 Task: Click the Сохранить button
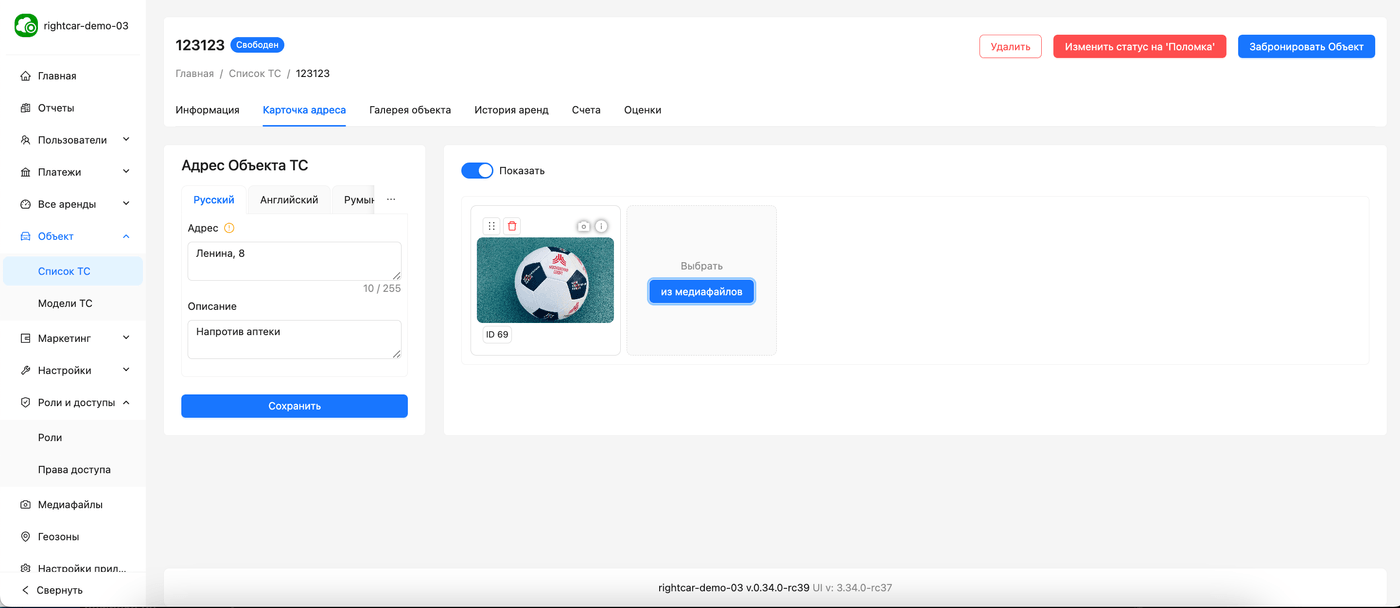[x=294, y=406]
